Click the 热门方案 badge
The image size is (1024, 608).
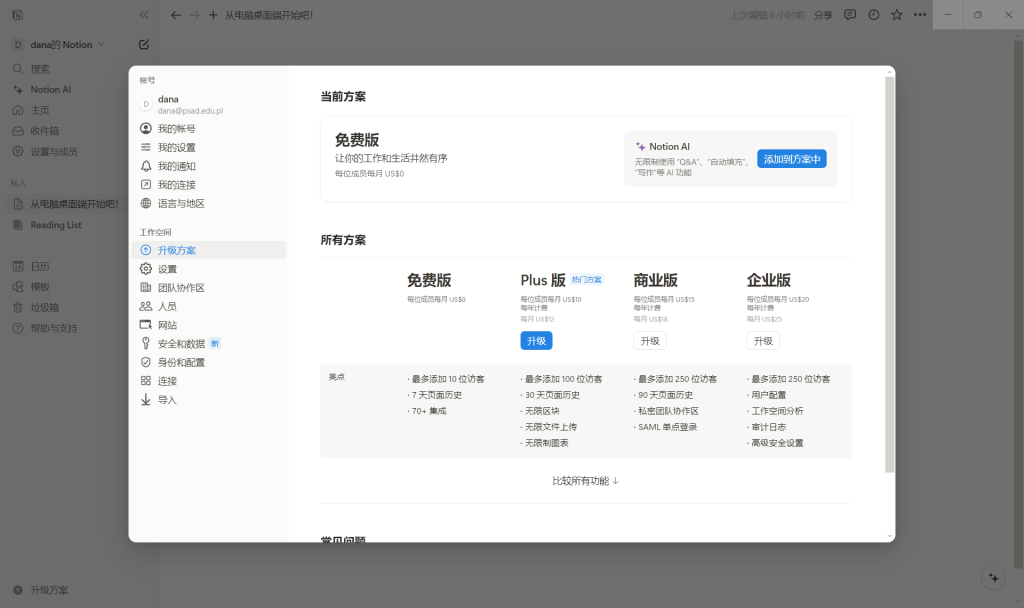[x=586, y=280]
